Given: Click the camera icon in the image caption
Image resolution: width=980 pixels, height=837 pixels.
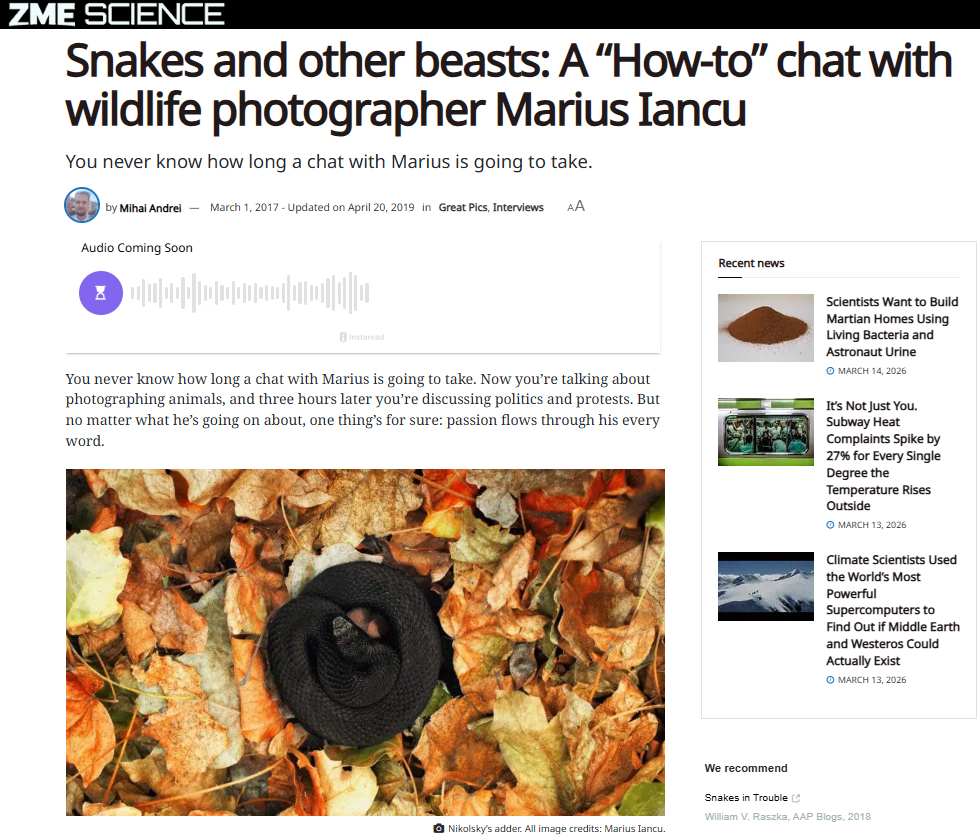Looking at the screenshot, I should click(x=439, y=828).
